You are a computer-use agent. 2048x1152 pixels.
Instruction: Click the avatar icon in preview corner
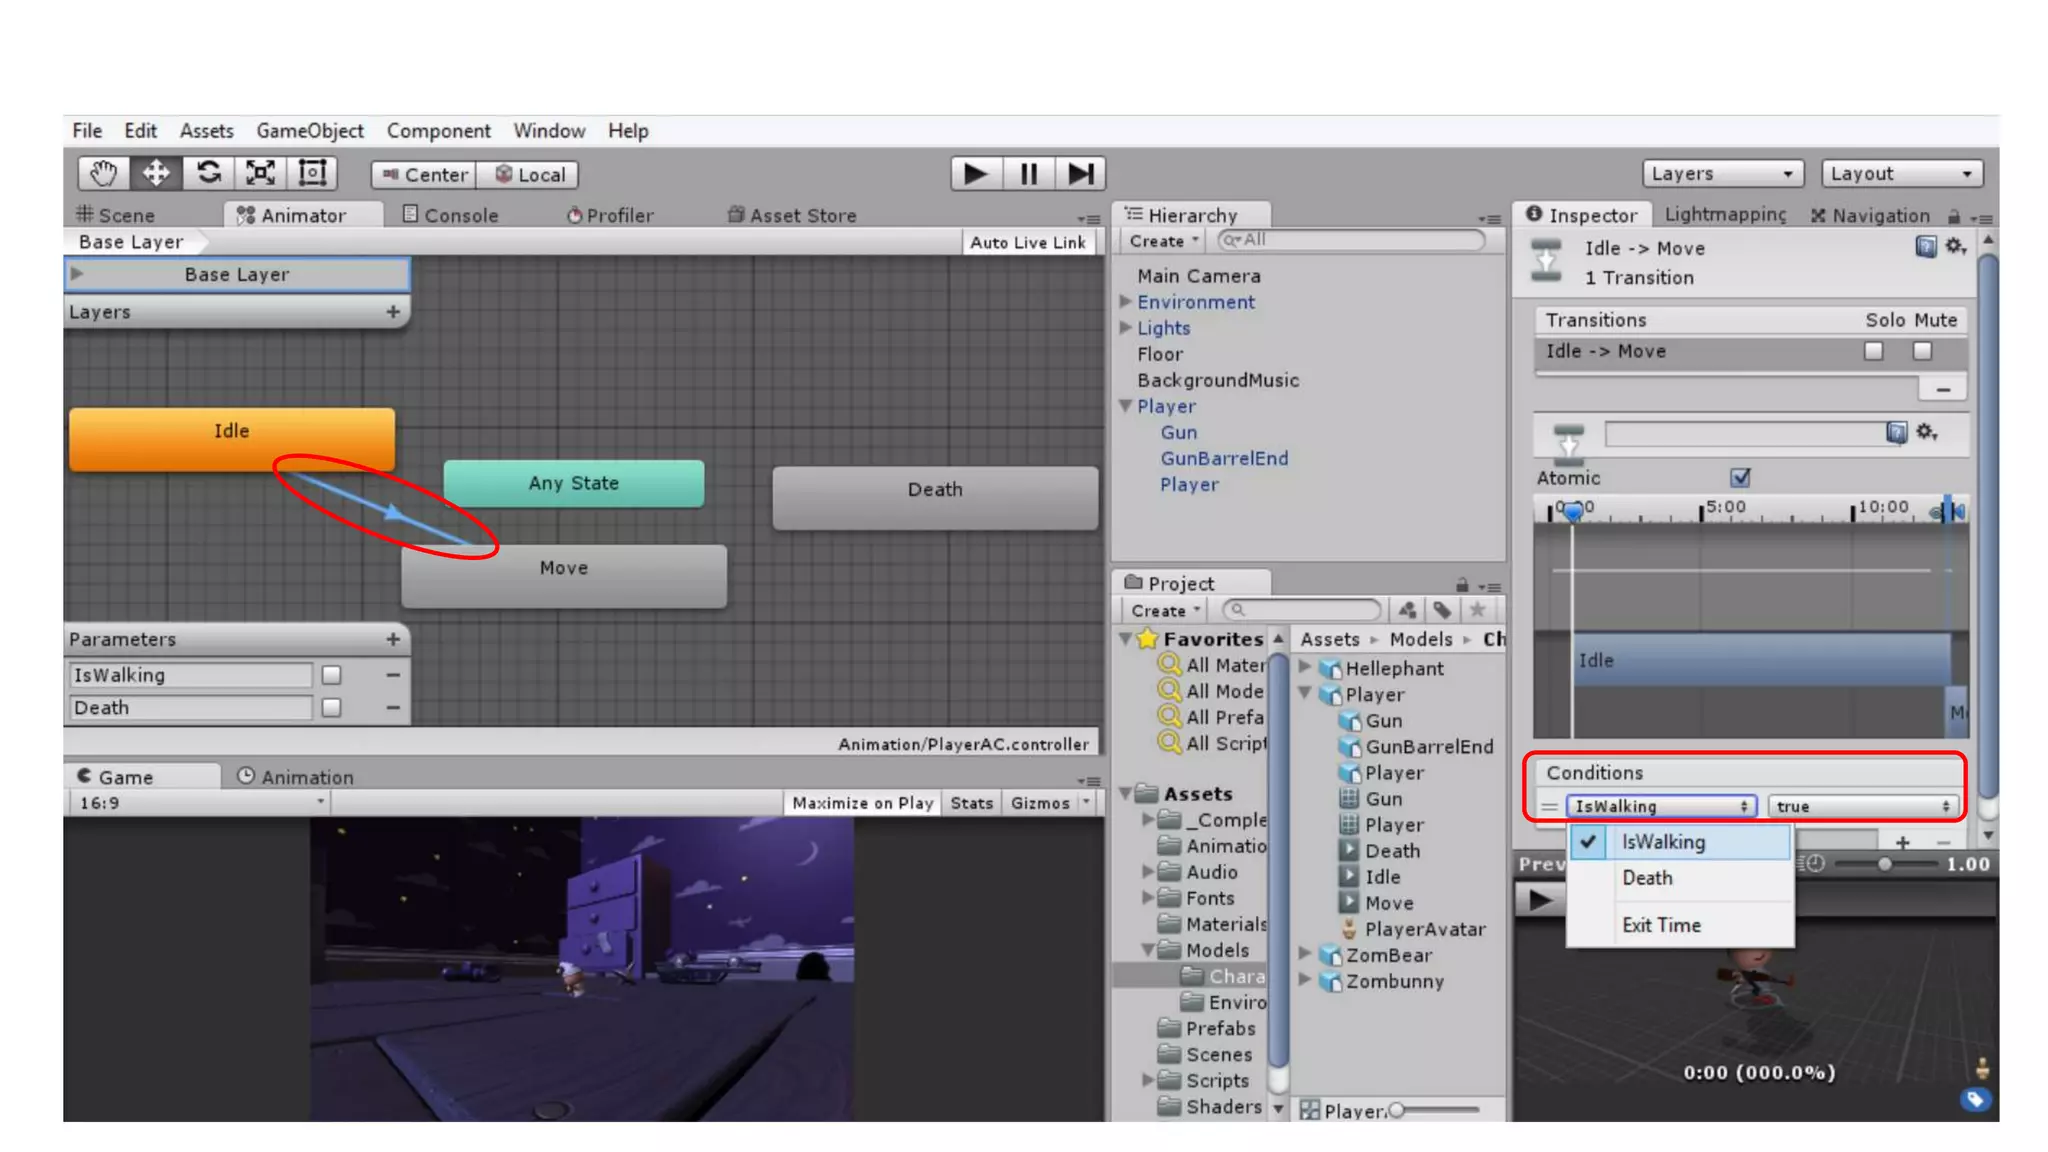[1981, 1068]
